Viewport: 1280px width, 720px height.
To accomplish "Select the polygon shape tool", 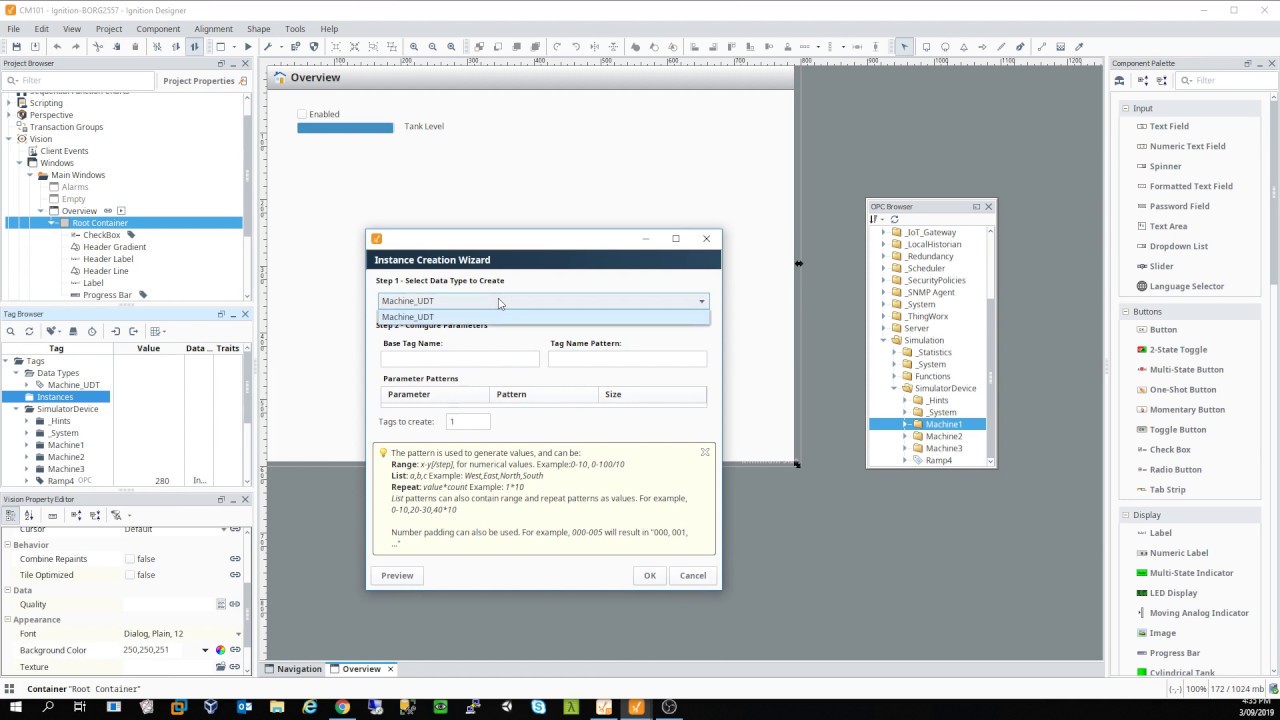I will 963,46.
